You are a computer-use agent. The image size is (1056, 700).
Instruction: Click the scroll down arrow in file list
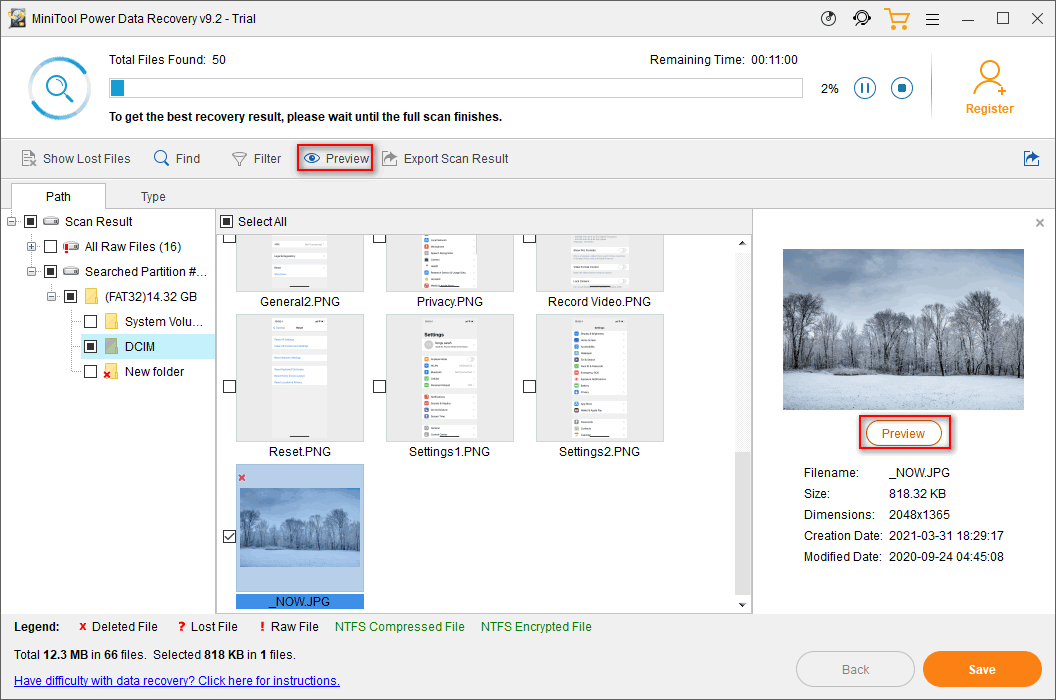click(x=742, y=604)
